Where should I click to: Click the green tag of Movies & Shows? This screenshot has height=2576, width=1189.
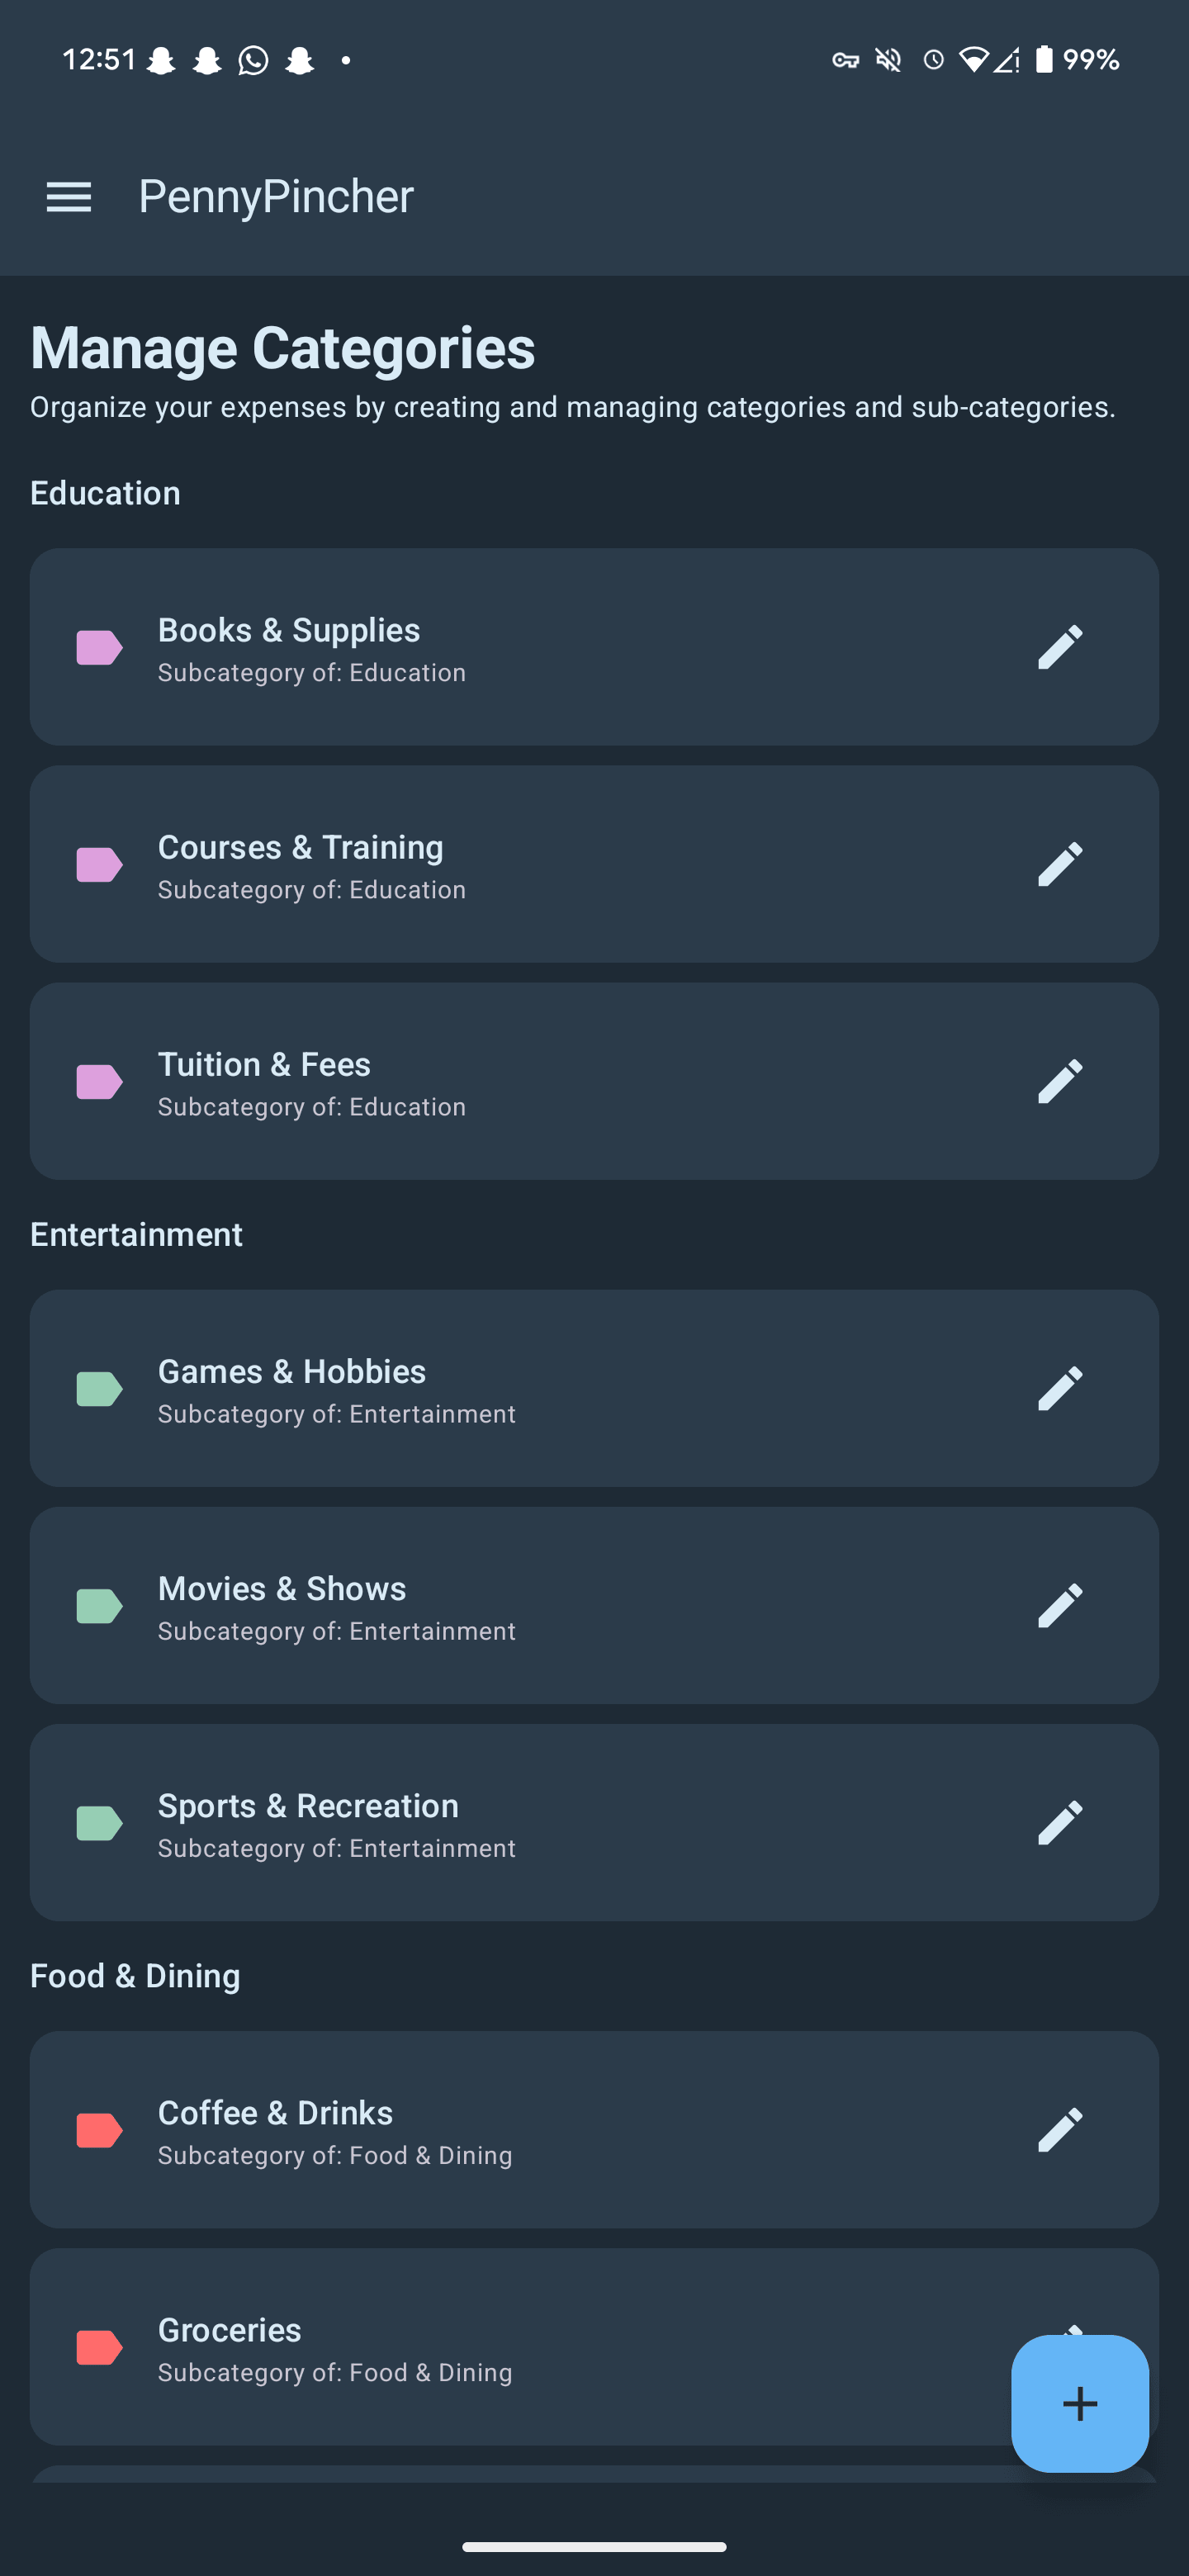tap(99, 1605)
